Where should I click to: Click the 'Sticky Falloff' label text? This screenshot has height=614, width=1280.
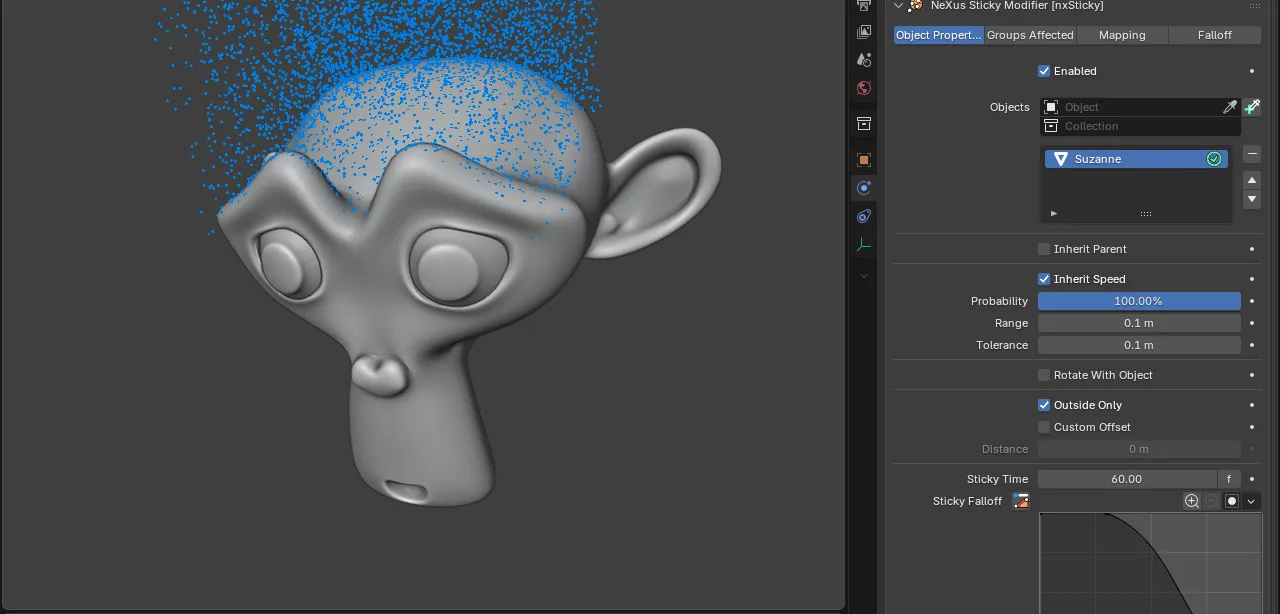pyautogui.click(x=967, y=501)
